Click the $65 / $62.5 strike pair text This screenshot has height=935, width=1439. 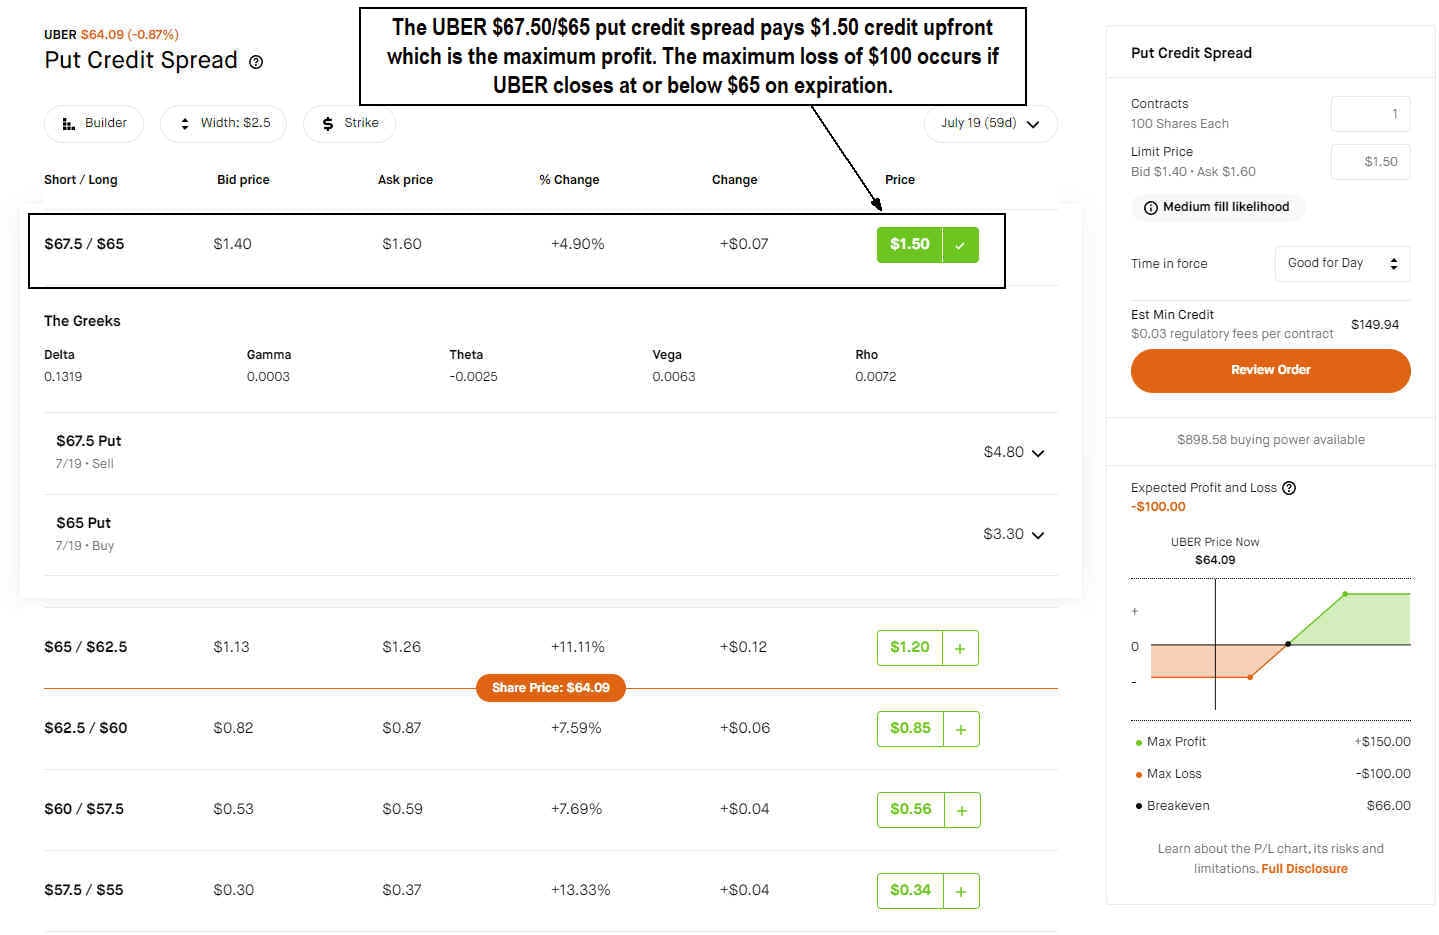(x=86, y=647)
